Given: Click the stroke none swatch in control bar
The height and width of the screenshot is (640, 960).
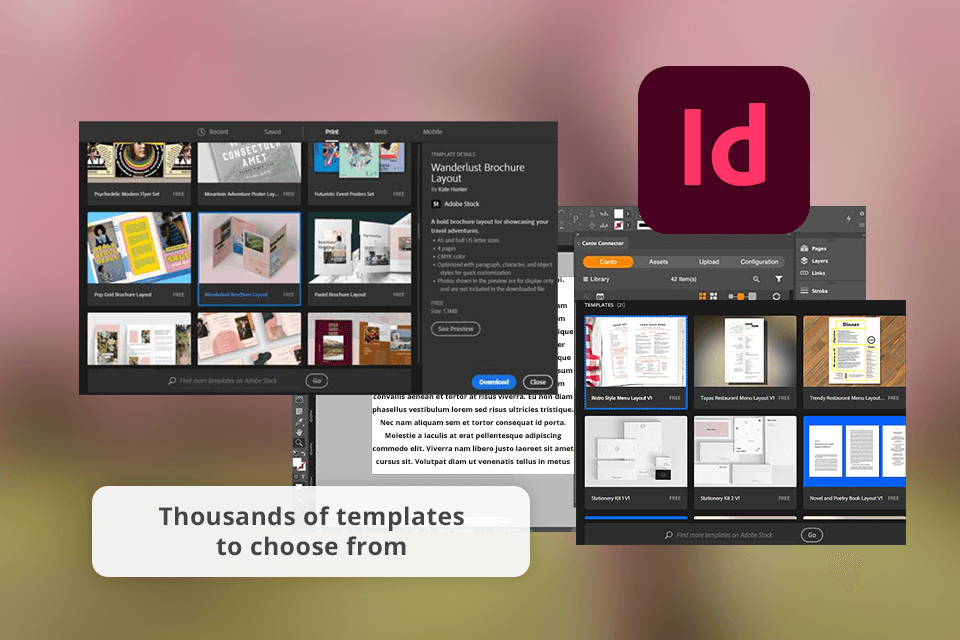Looking at the screenshot, I should (618, 225).
